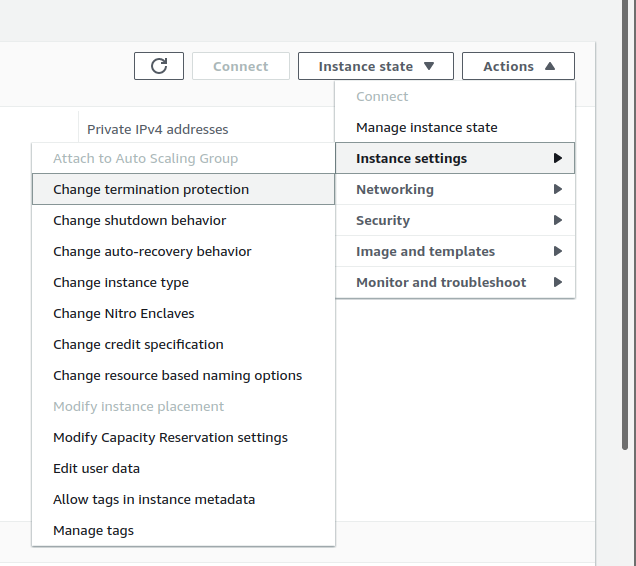Collapse the Actions dropdown menu
This screenshot has width=636, height=566.
518,66
